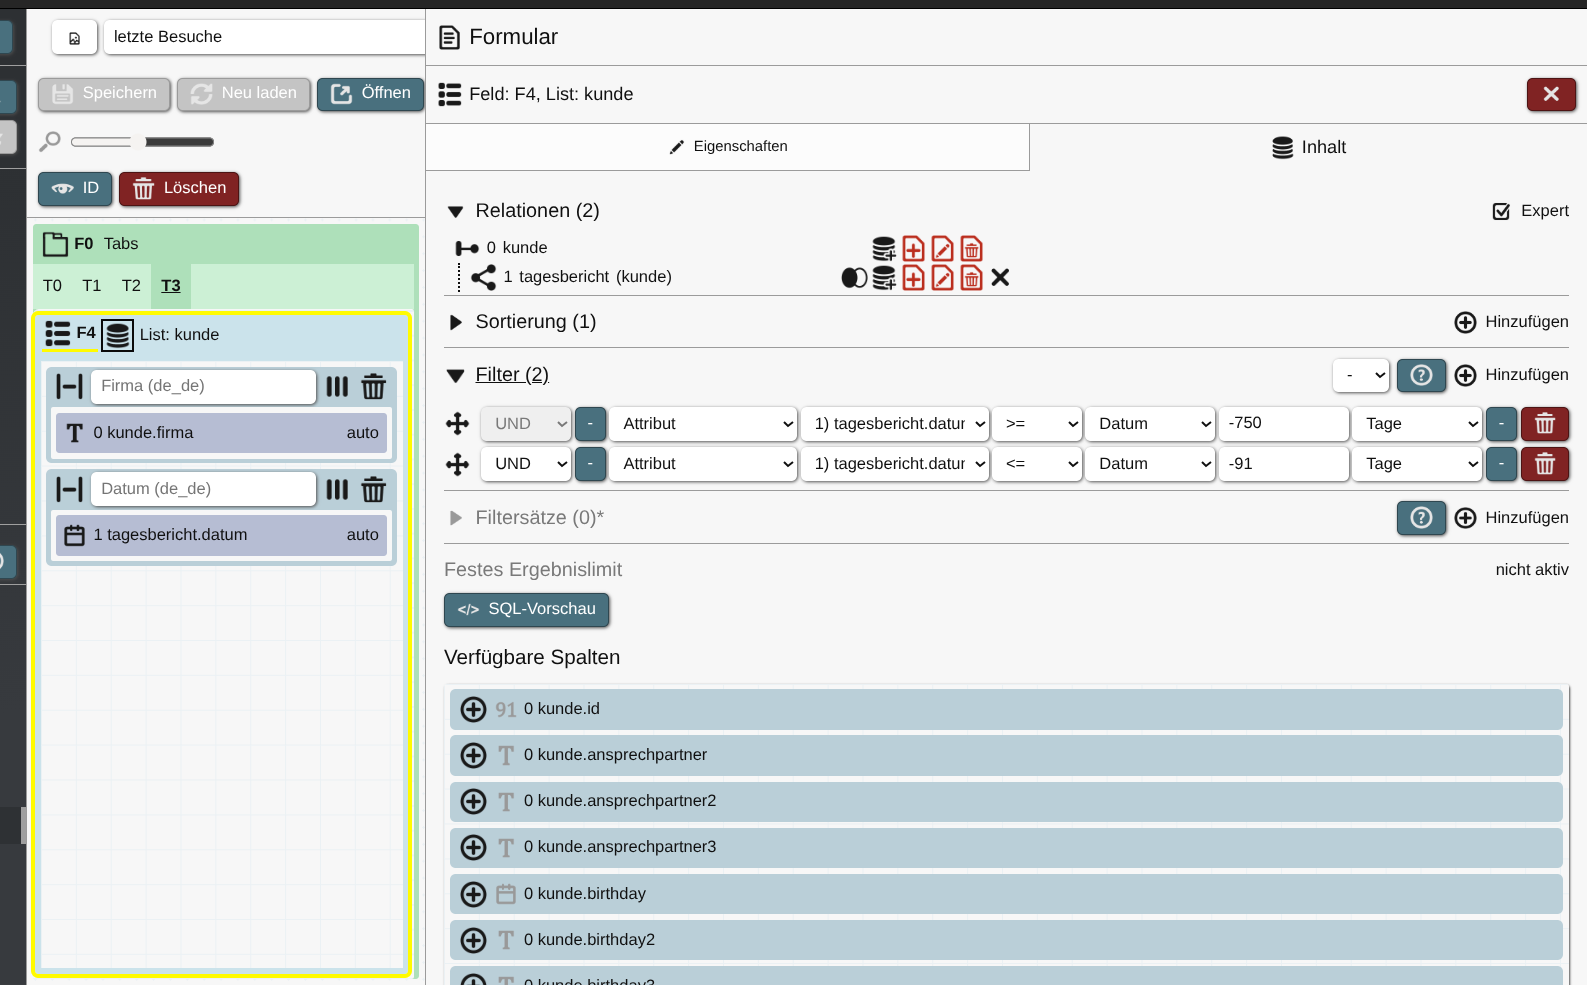Click the SQL-Vorschau button
This screenshot has width=1587, height=985.
coord(526,609)
